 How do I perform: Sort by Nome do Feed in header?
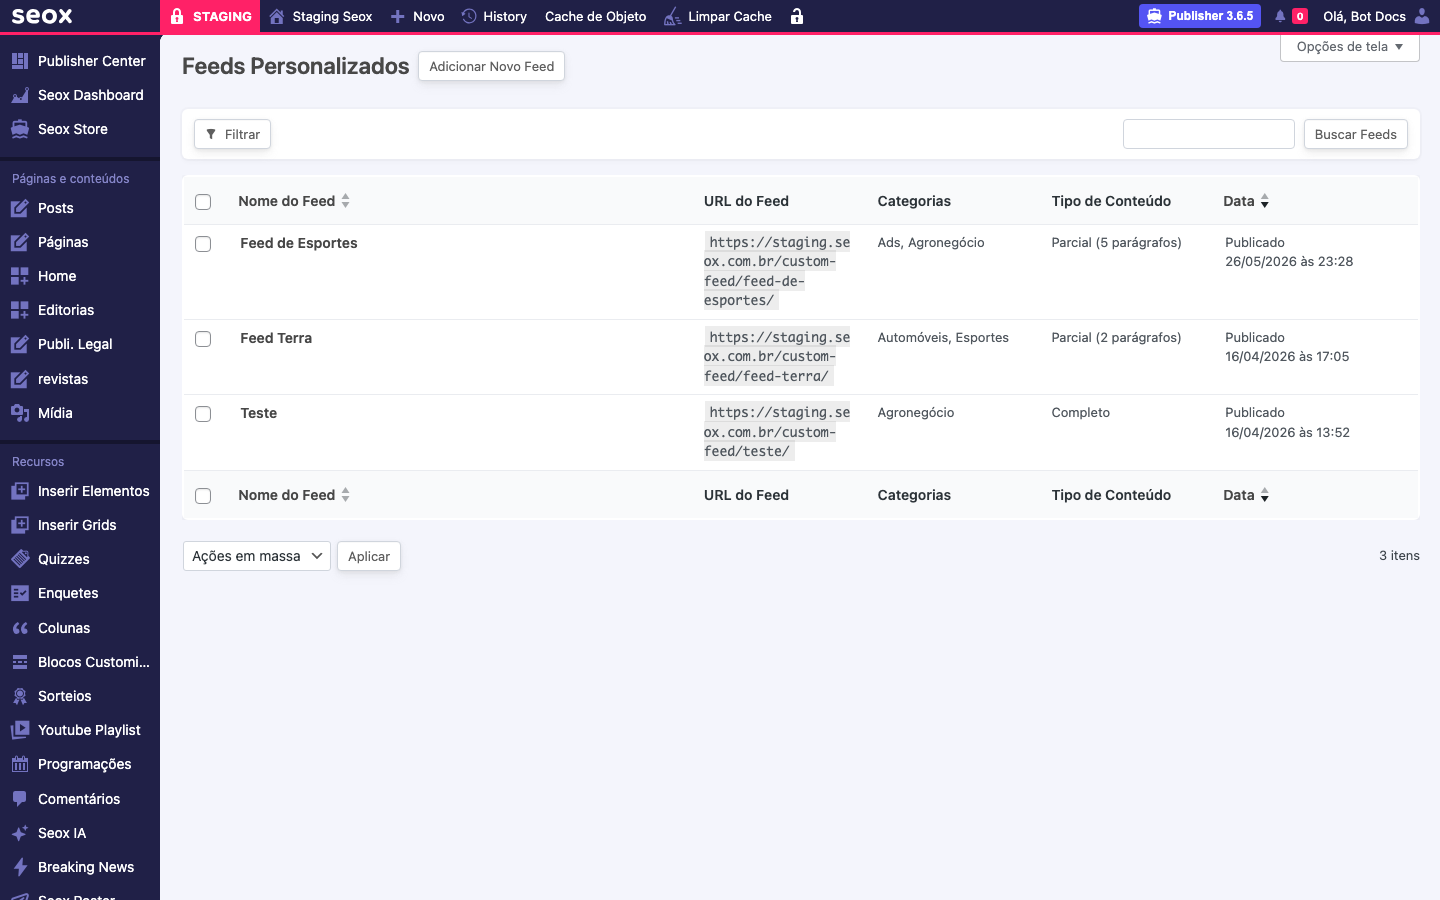coord(294,201)
